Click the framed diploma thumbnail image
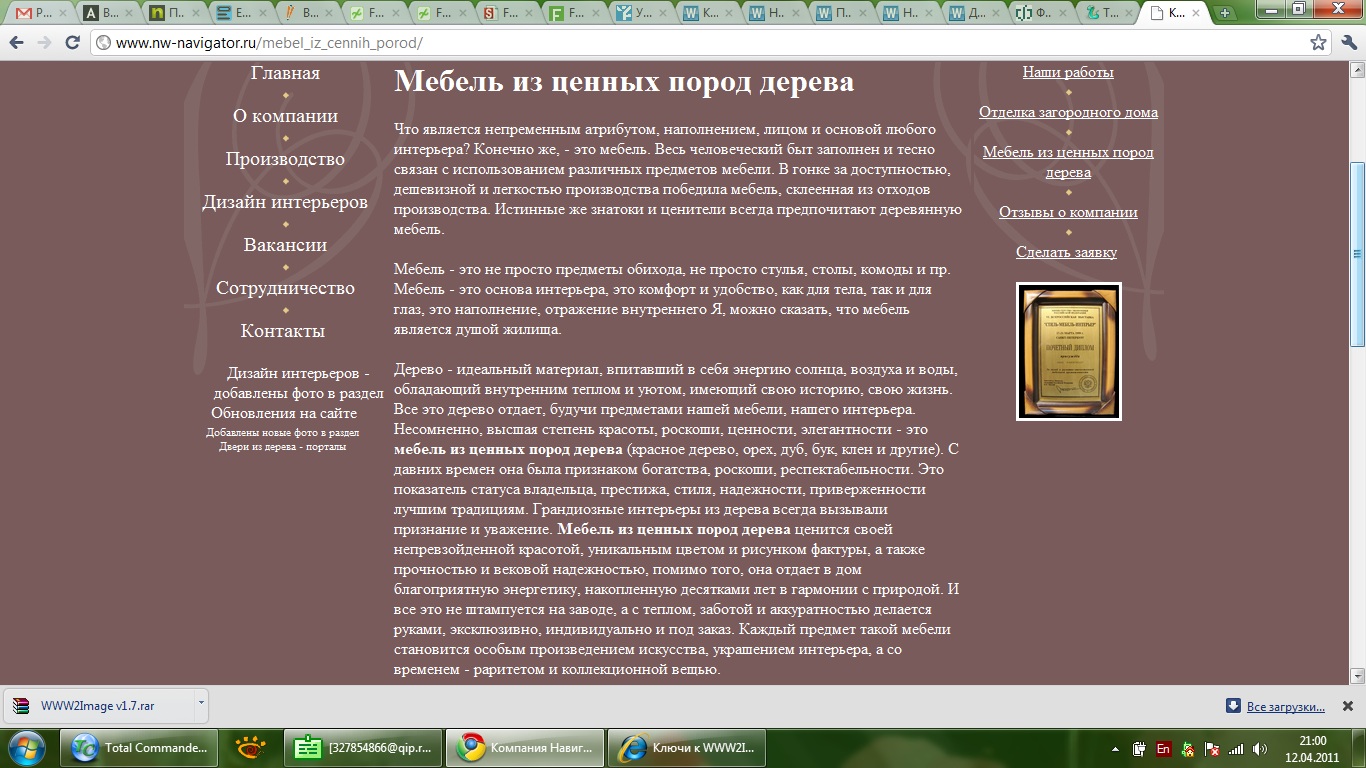The width and height of the screenshot is (1366, 768). click(1069, 351)
